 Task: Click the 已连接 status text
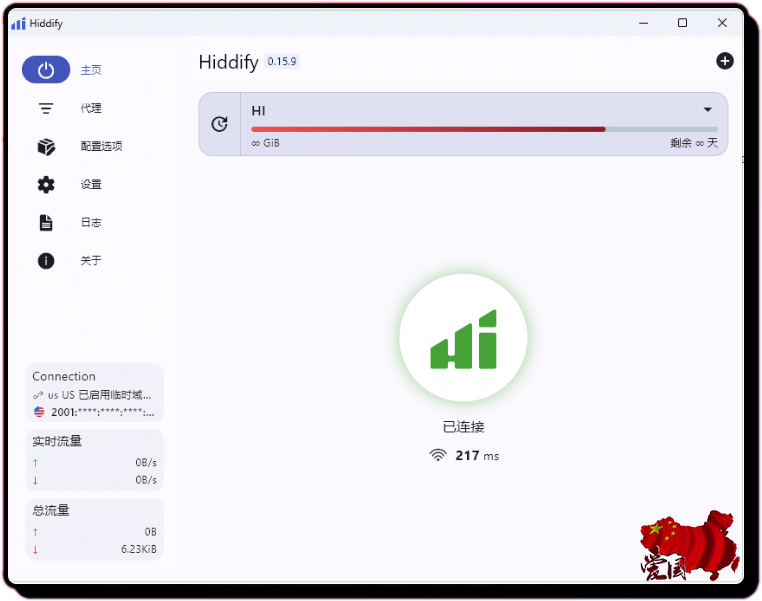click(463, 427)
